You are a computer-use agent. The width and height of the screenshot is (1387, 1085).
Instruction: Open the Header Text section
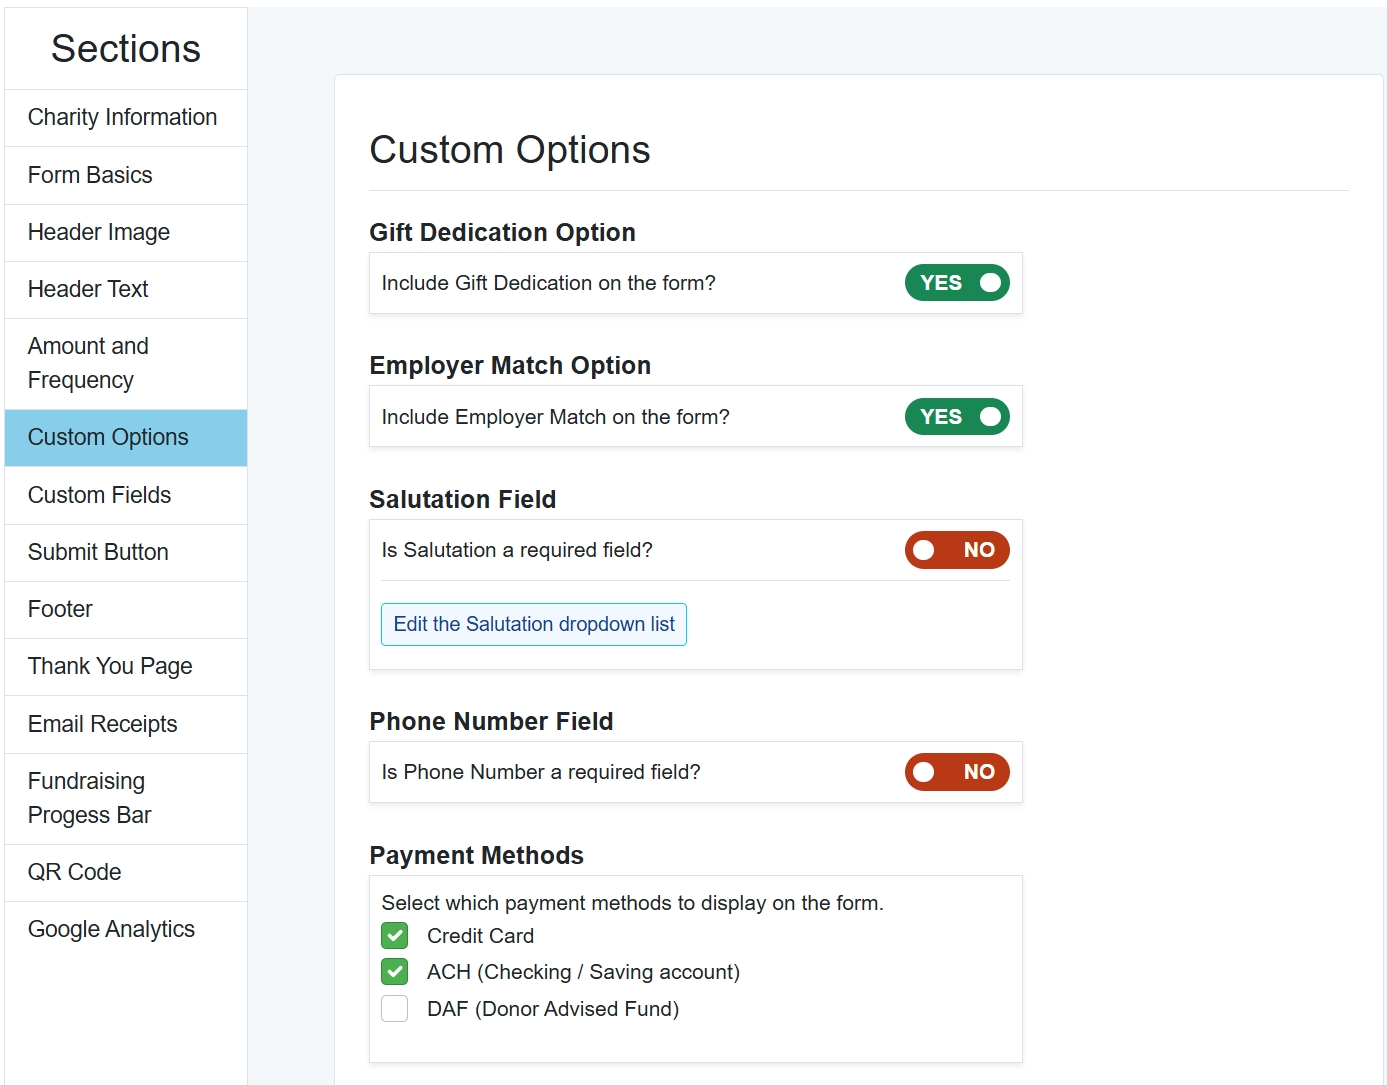point(88,290)
